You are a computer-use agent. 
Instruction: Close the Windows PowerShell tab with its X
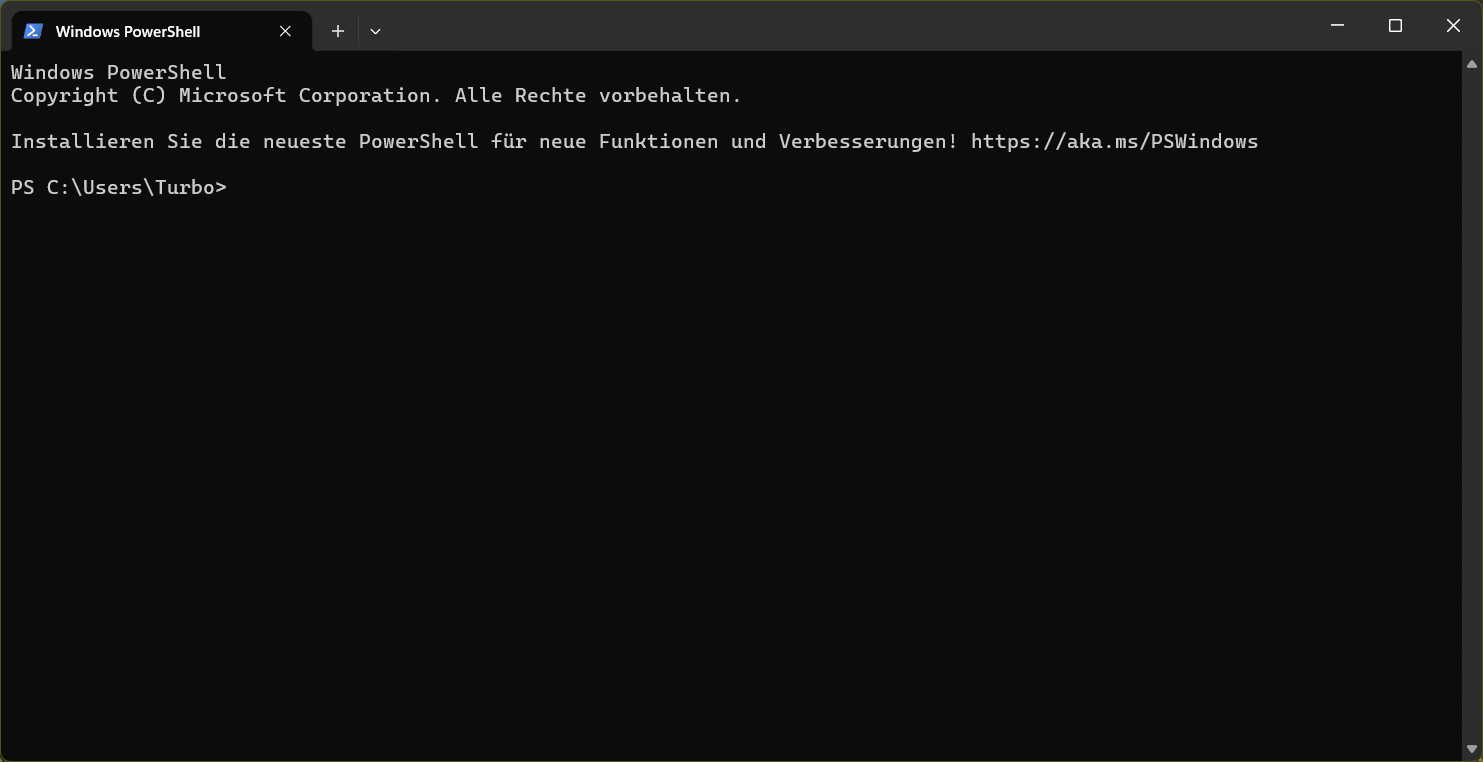click(285, 31)
